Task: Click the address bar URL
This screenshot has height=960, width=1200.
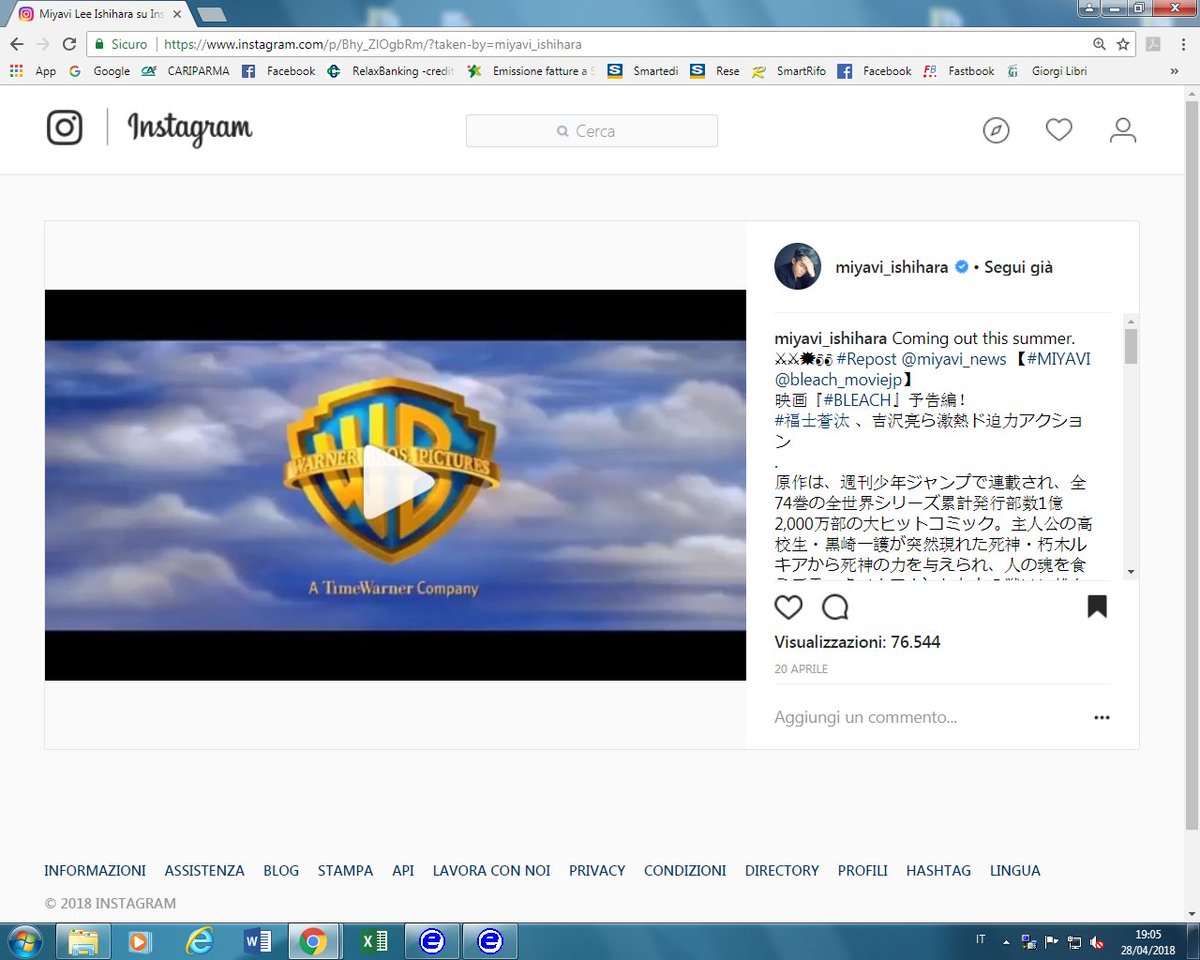Action: tap(372, 44)
